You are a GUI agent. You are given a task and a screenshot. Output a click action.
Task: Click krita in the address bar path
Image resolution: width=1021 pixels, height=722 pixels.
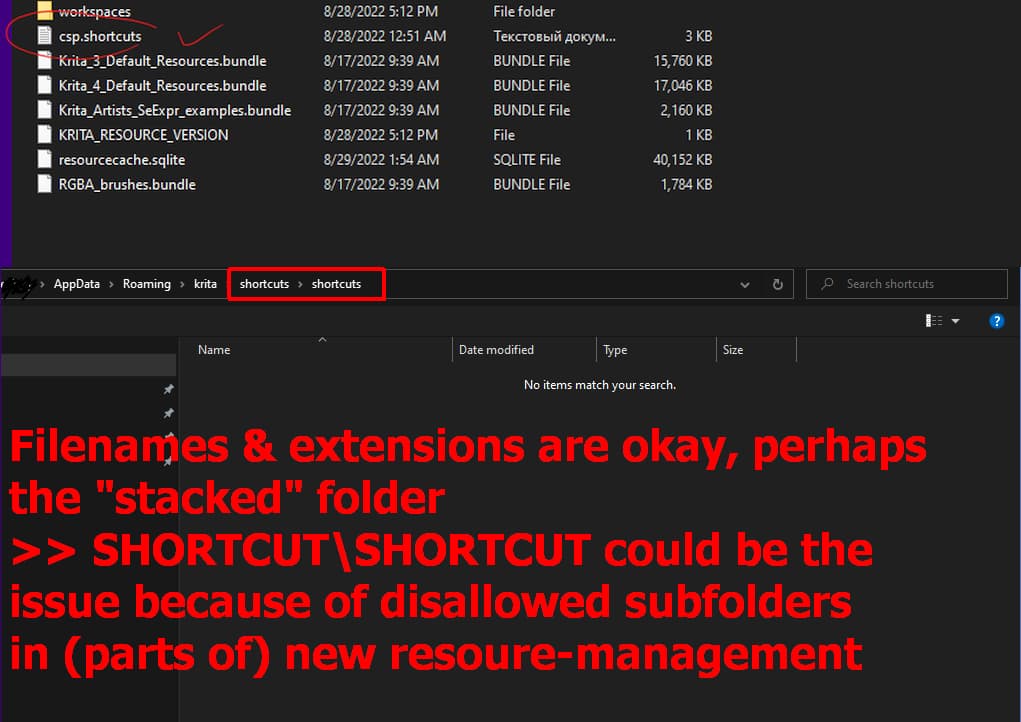(x=205, y=284)
